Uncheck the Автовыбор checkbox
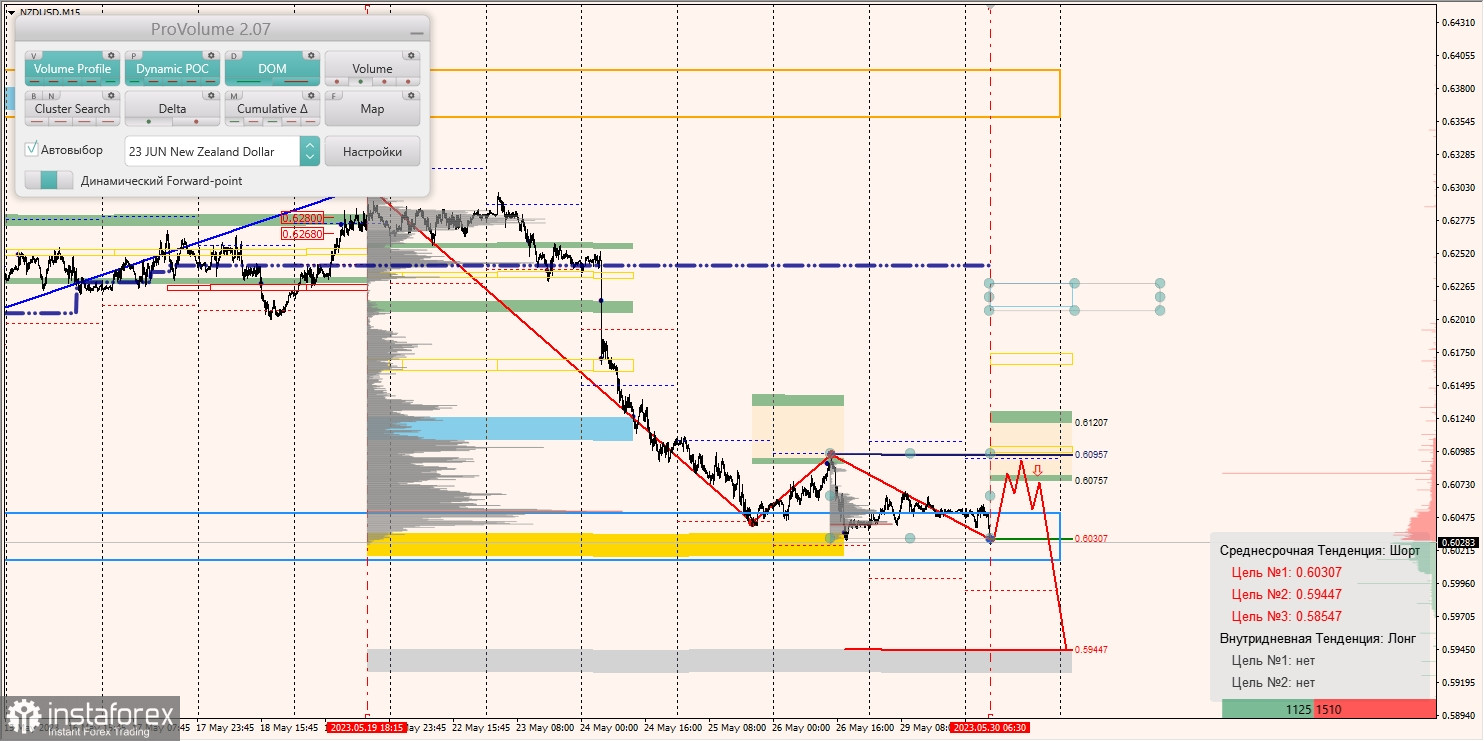 (32, 149)
